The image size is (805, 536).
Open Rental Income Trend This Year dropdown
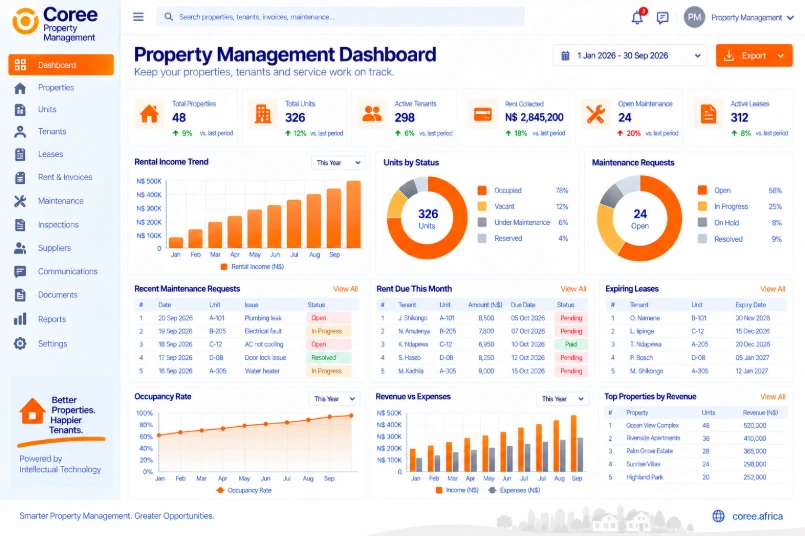(338, 163)
